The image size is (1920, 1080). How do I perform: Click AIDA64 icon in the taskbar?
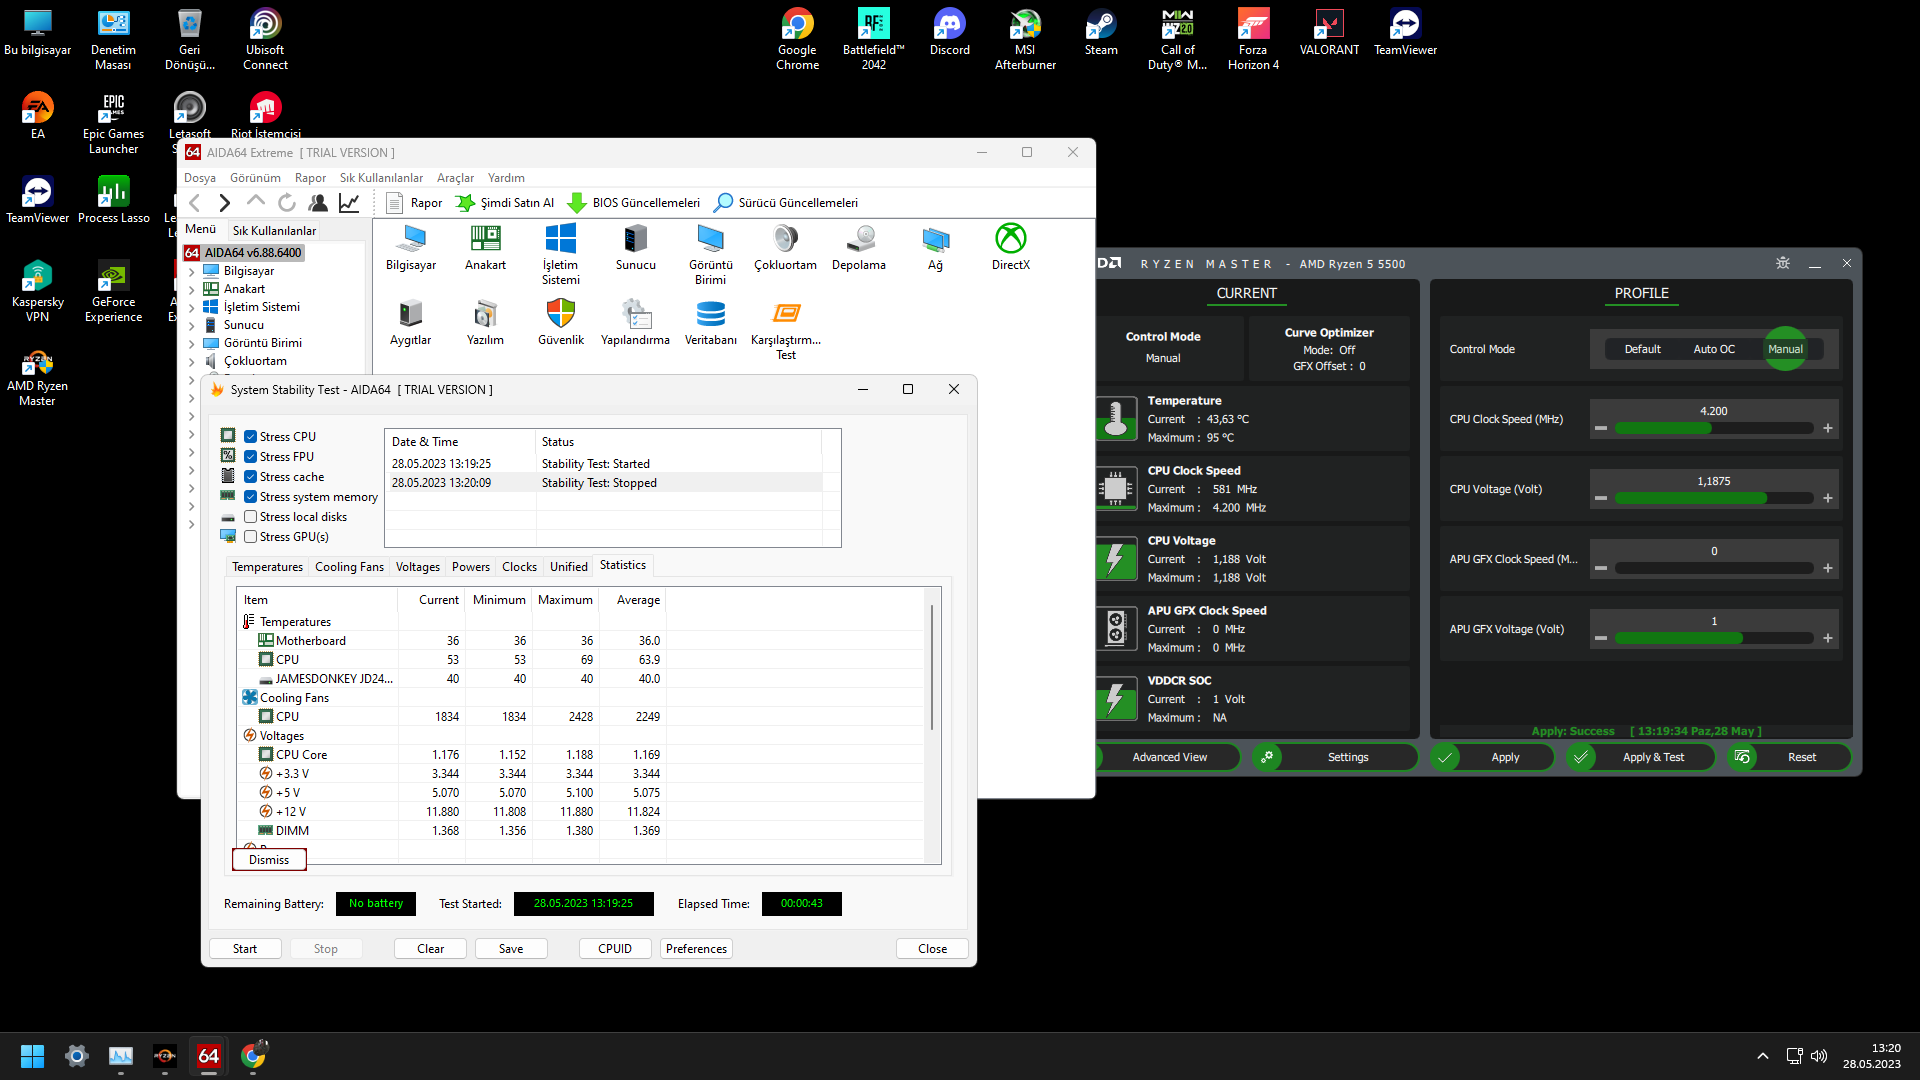[x=208, y=1056]
